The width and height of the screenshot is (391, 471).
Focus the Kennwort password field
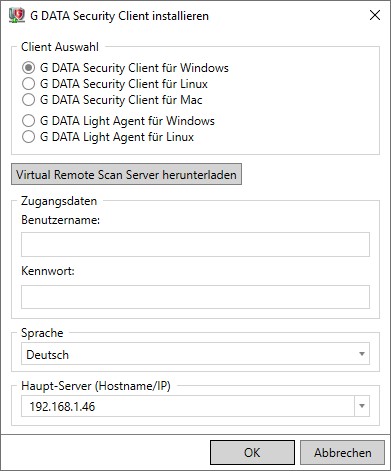pyautogui.click(x=195, y=297)
